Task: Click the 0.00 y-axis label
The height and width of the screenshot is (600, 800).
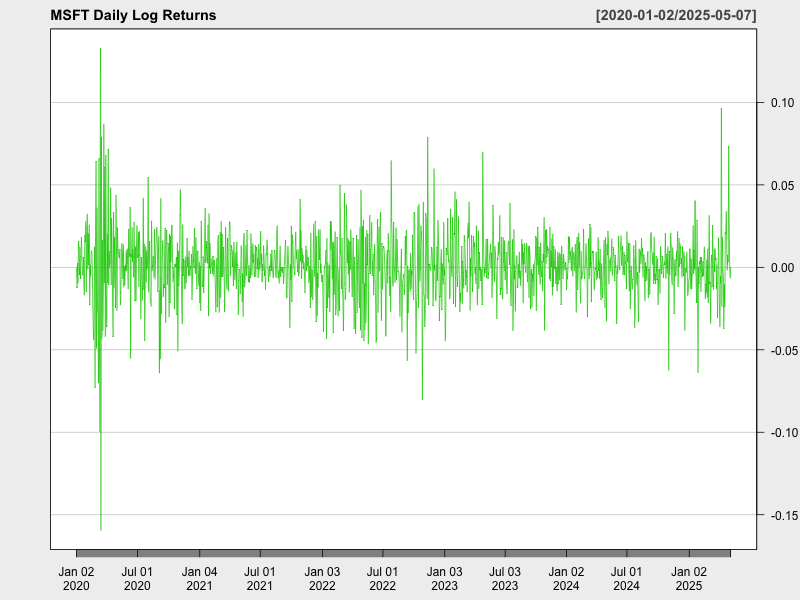Action: 782,268
